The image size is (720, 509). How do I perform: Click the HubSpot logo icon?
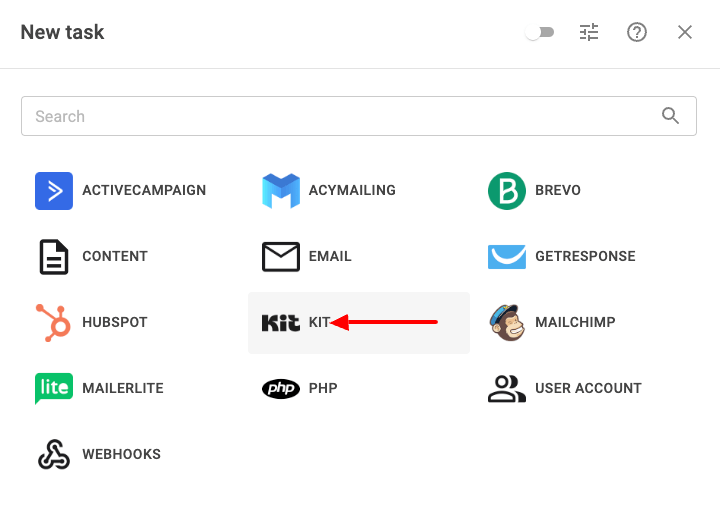click(53, 322)
